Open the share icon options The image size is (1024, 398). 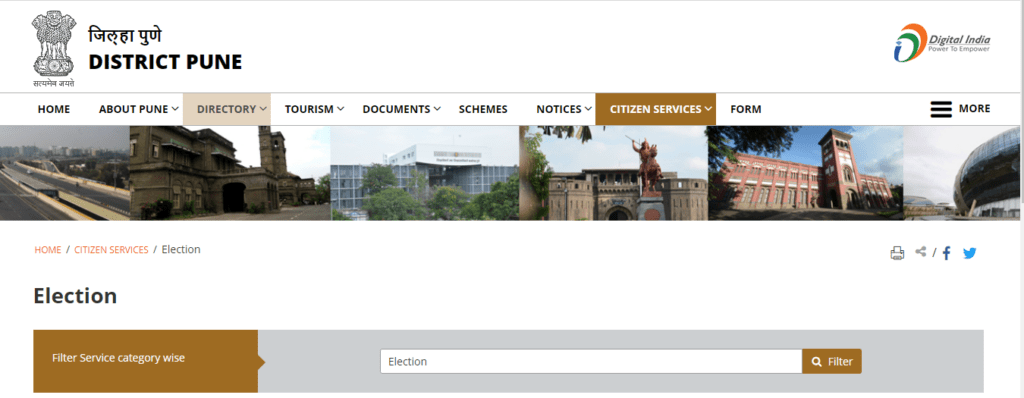pyautogui.click(x=921, y=252)
